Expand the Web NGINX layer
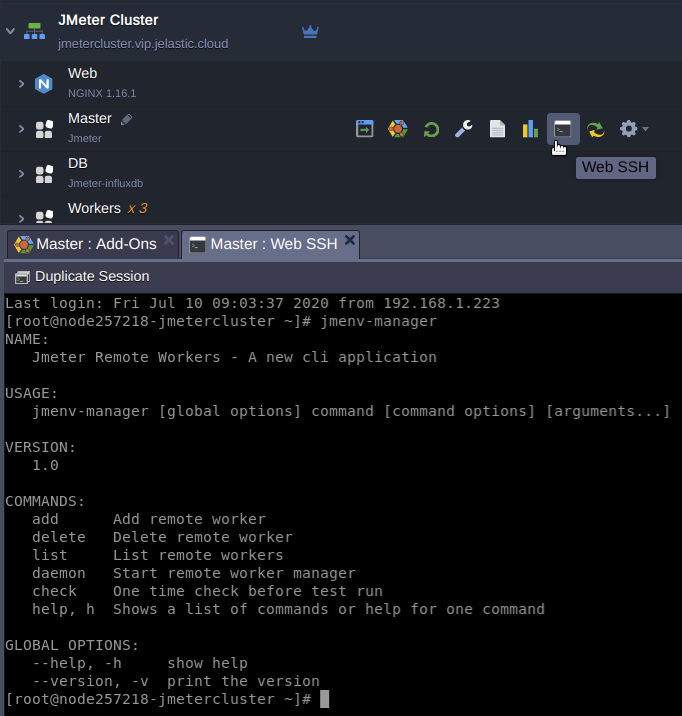 pos(21,84)
